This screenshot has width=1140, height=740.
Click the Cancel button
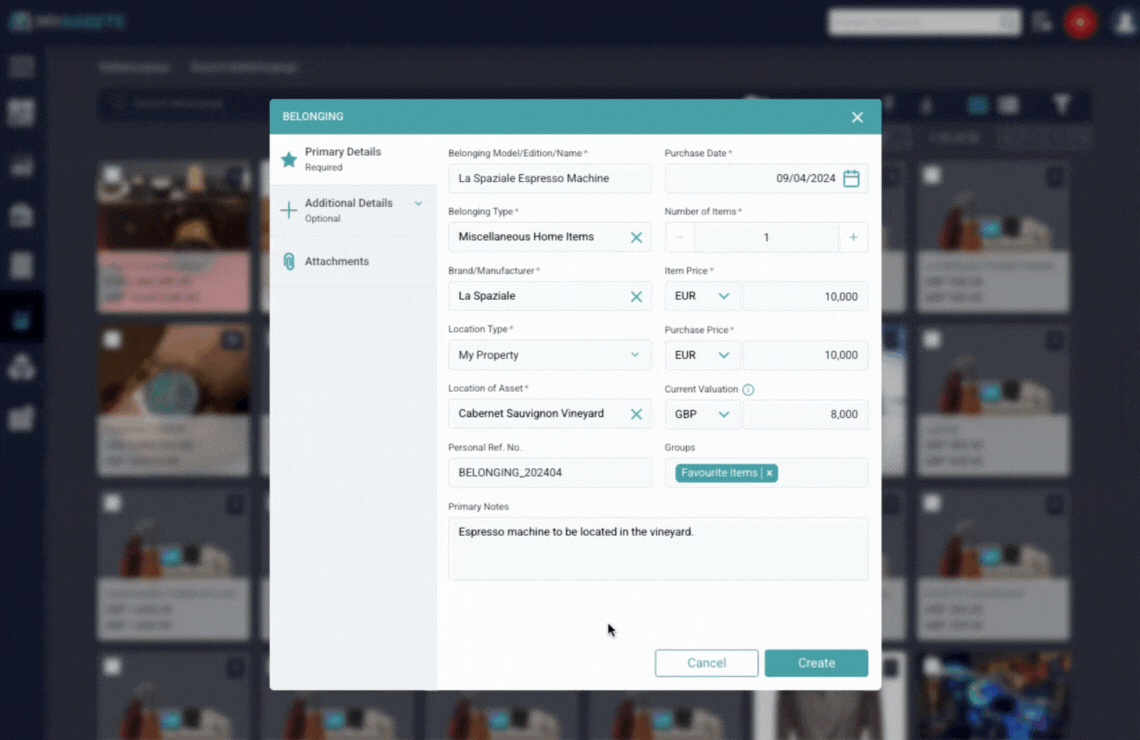pos(706,663)
